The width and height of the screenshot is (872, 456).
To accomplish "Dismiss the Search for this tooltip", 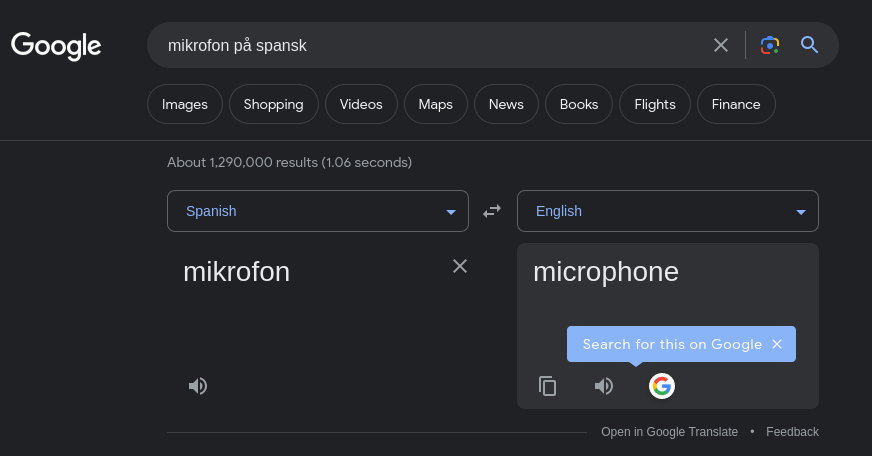I will tap(777, 344).
